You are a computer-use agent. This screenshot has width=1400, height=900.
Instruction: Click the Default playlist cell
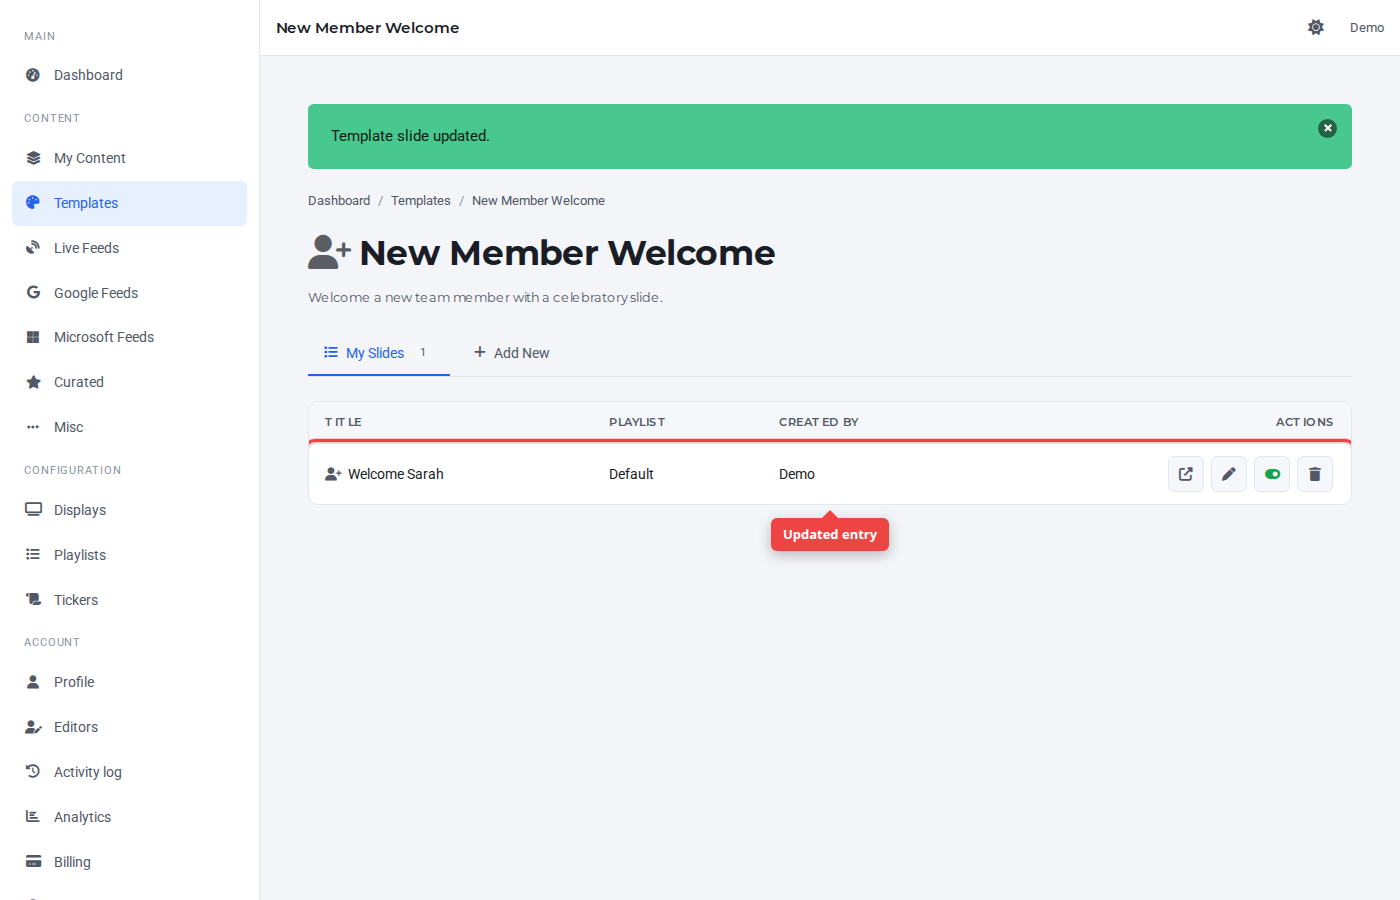[631, 474]
